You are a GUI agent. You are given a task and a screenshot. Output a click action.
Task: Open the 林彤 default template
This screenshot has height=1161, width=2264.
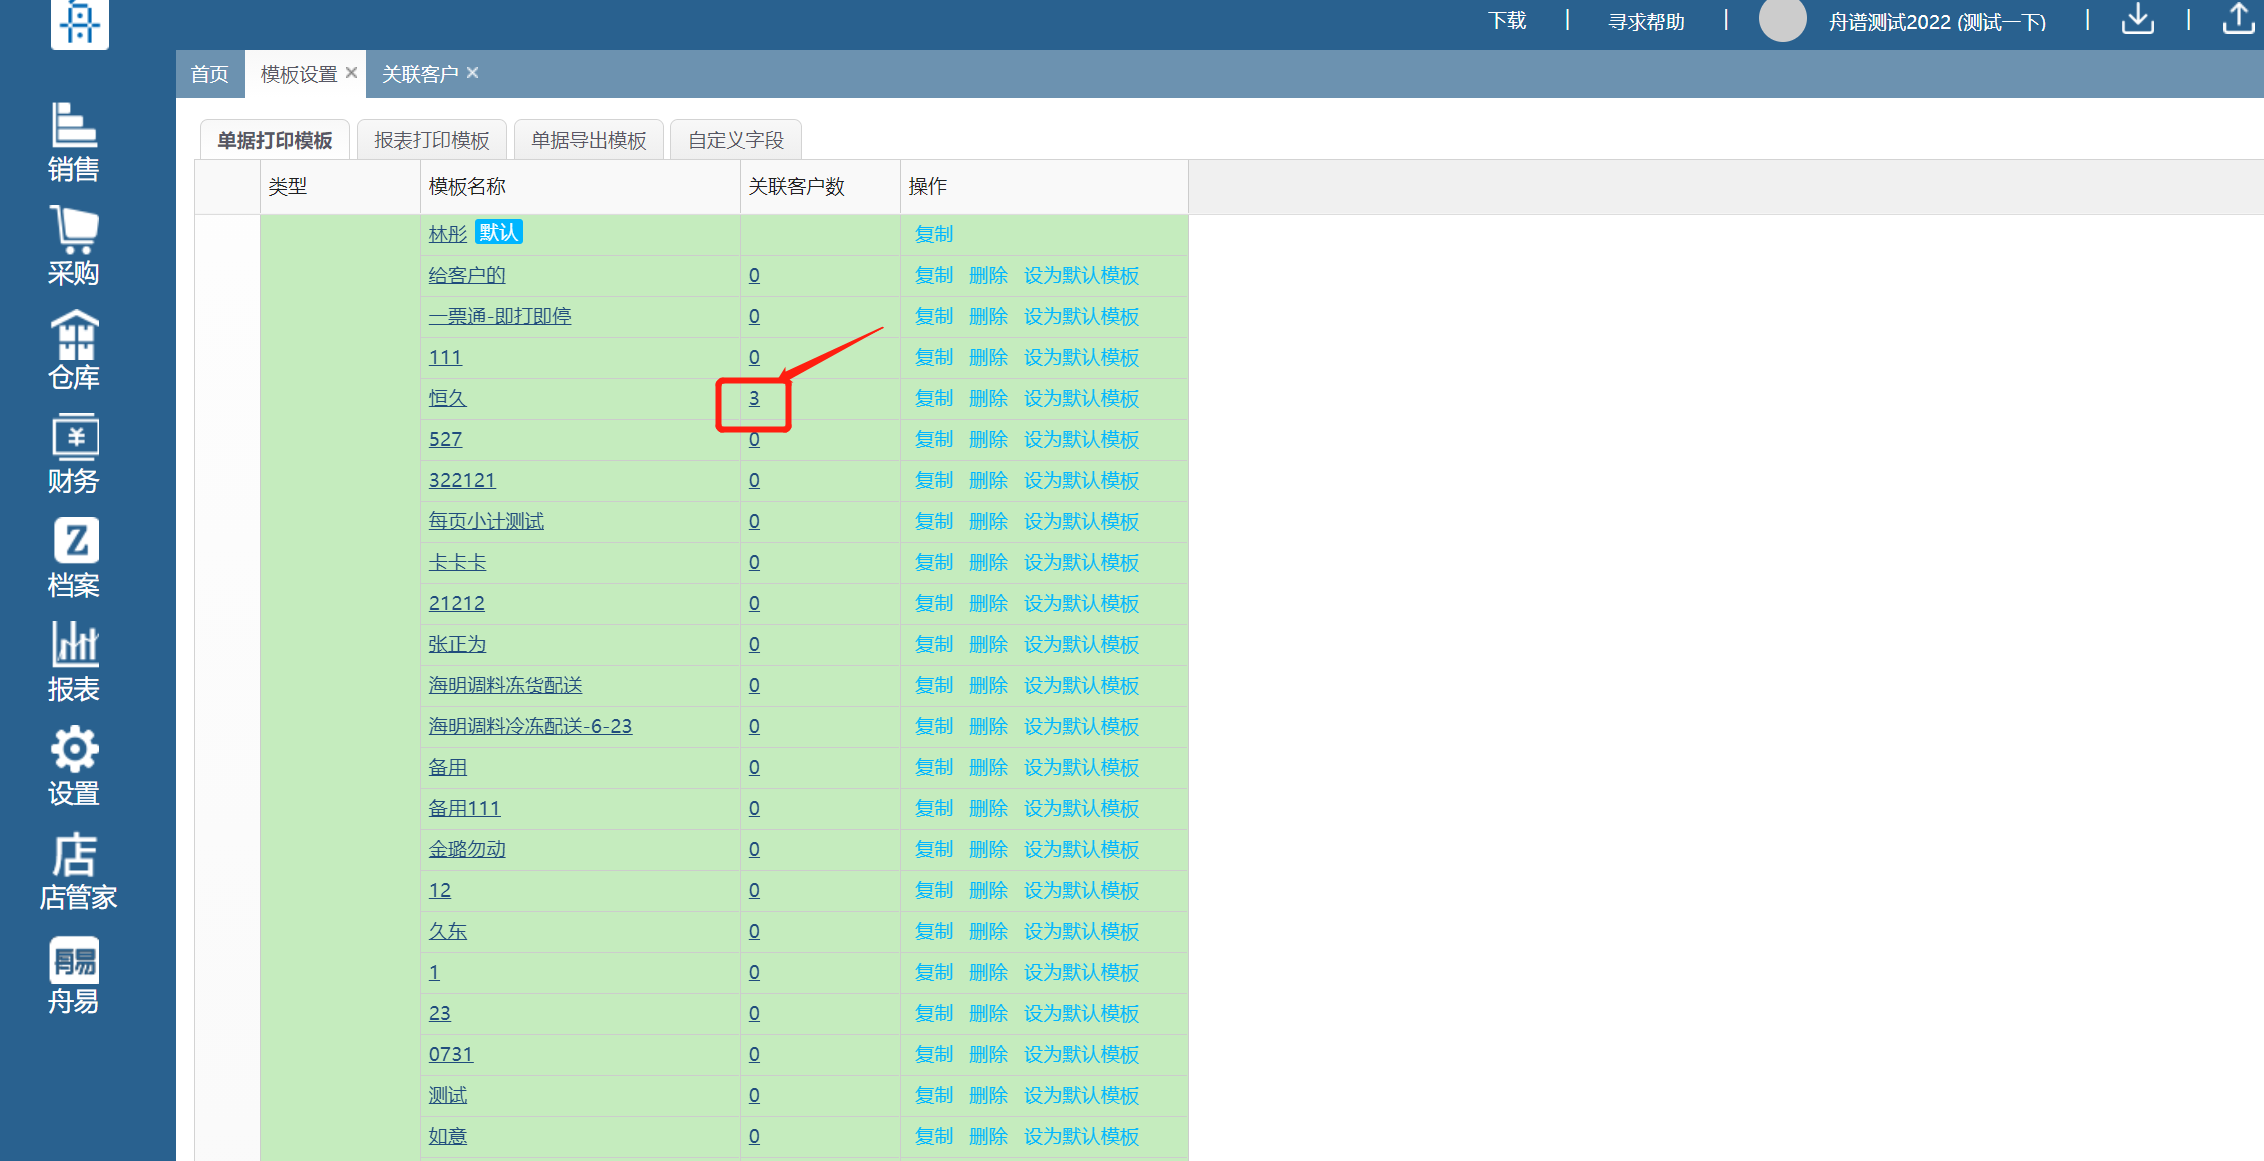(448, 234)
